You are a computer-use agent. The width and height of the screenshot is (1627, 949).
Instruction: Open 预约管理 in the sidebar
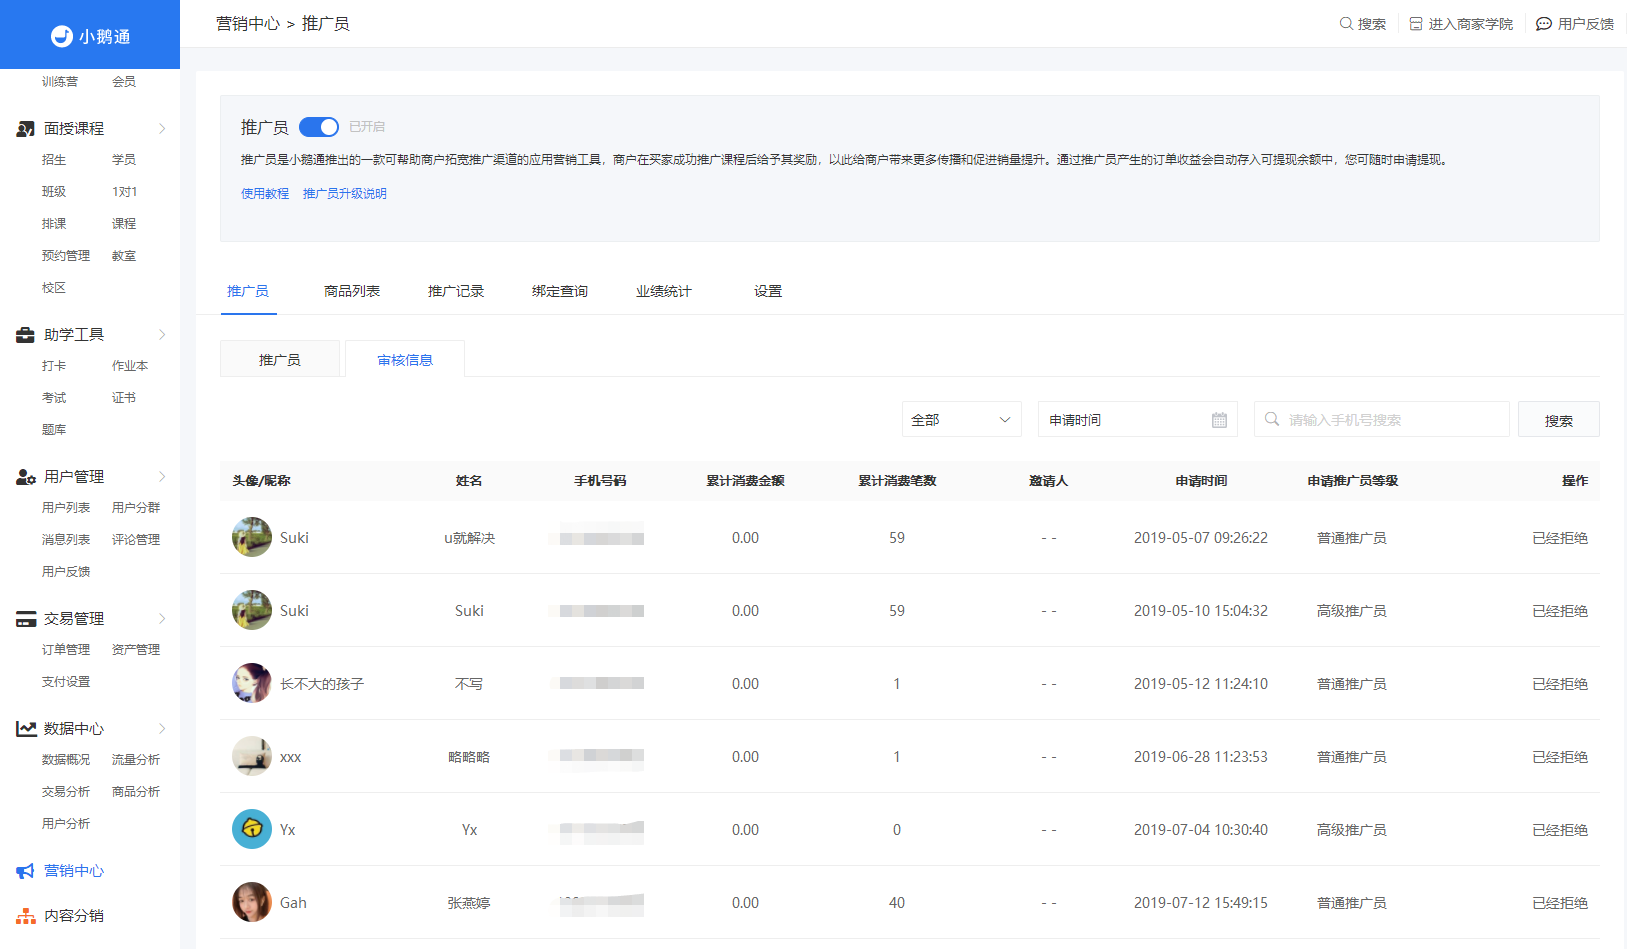pyautogui.click(x=66, y=256)
